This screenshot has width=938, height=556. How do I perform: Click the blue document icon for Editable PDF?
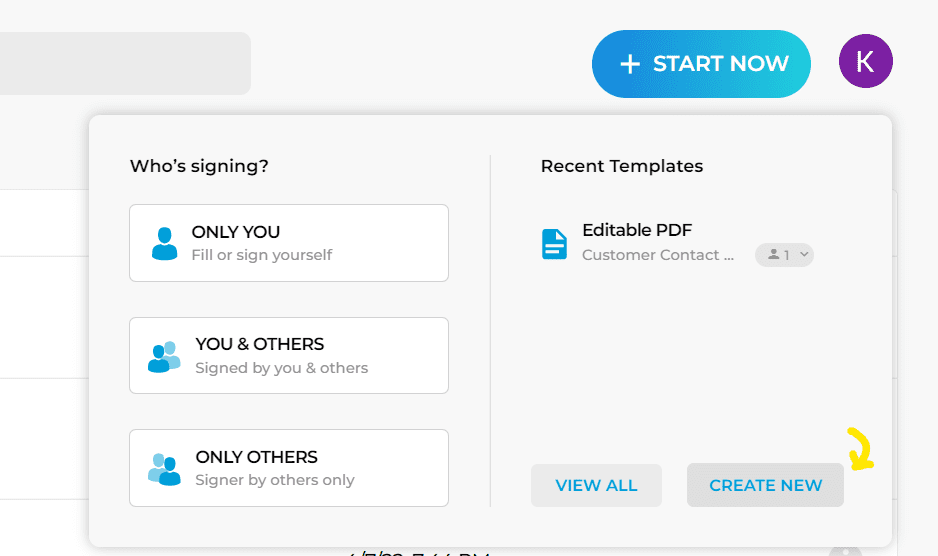tap(555, 244)
